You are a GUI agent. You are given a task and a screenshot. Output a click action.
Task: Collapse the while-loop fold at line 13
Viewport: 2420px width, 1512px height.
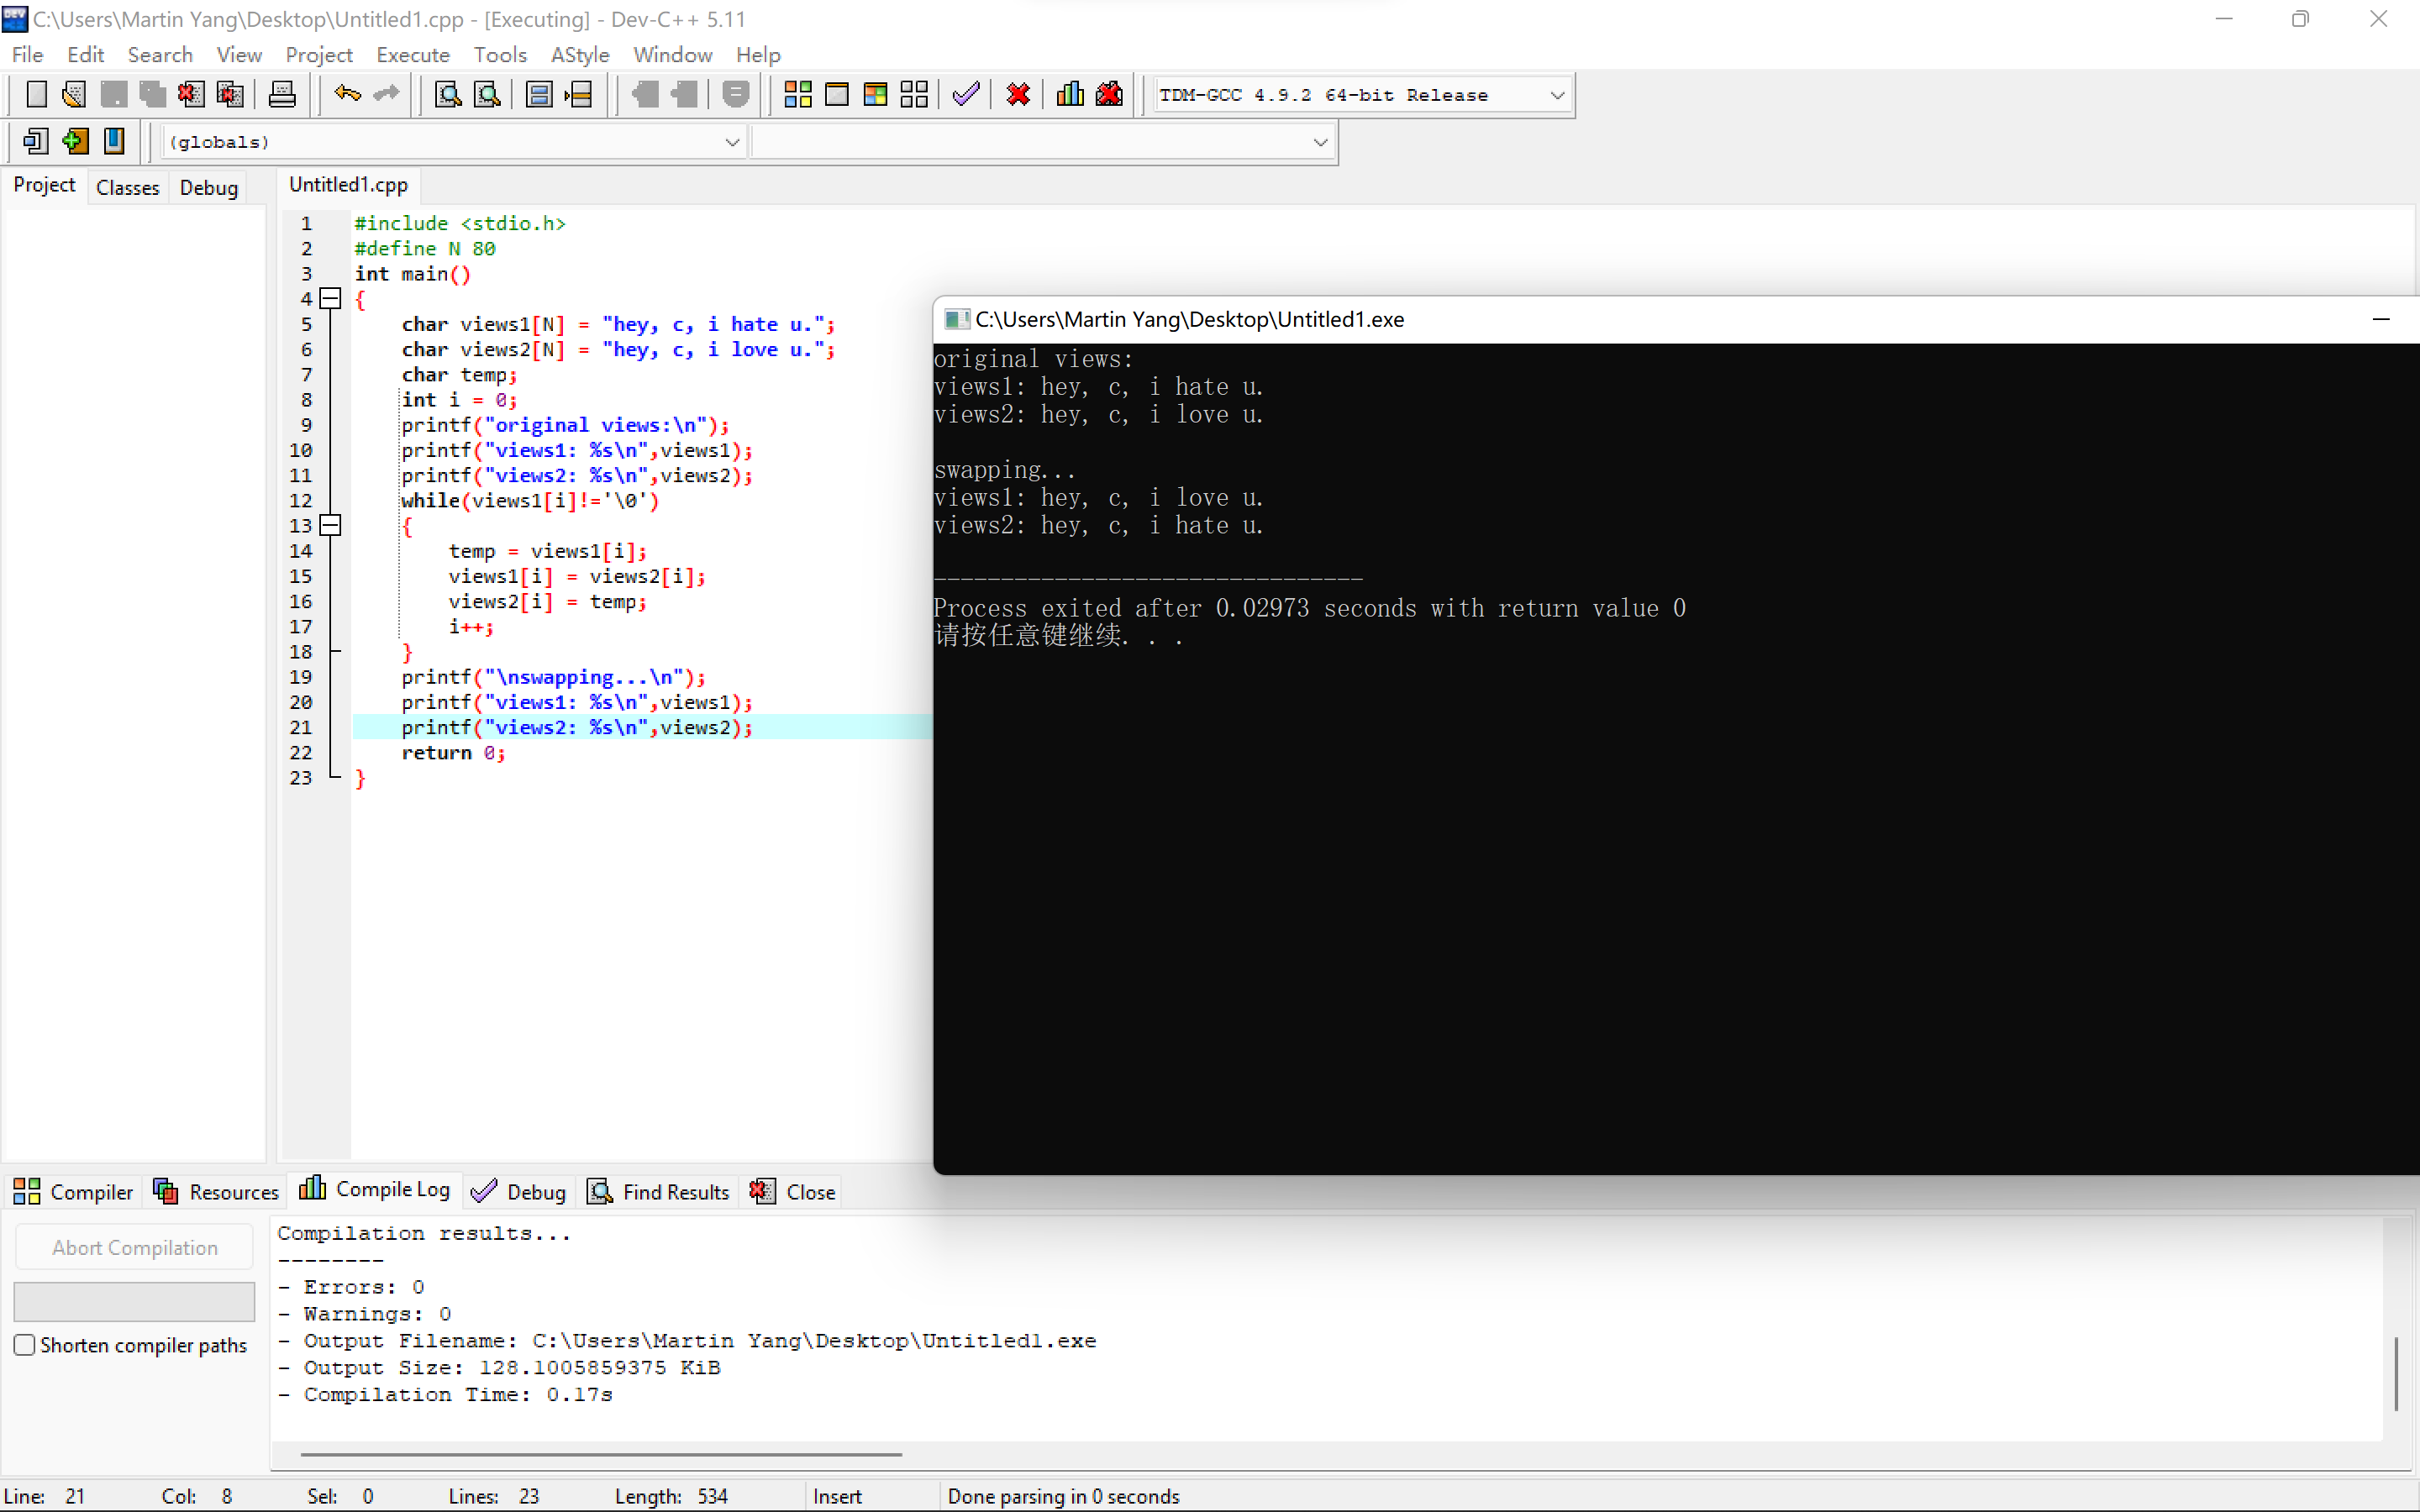click(331, 525)
